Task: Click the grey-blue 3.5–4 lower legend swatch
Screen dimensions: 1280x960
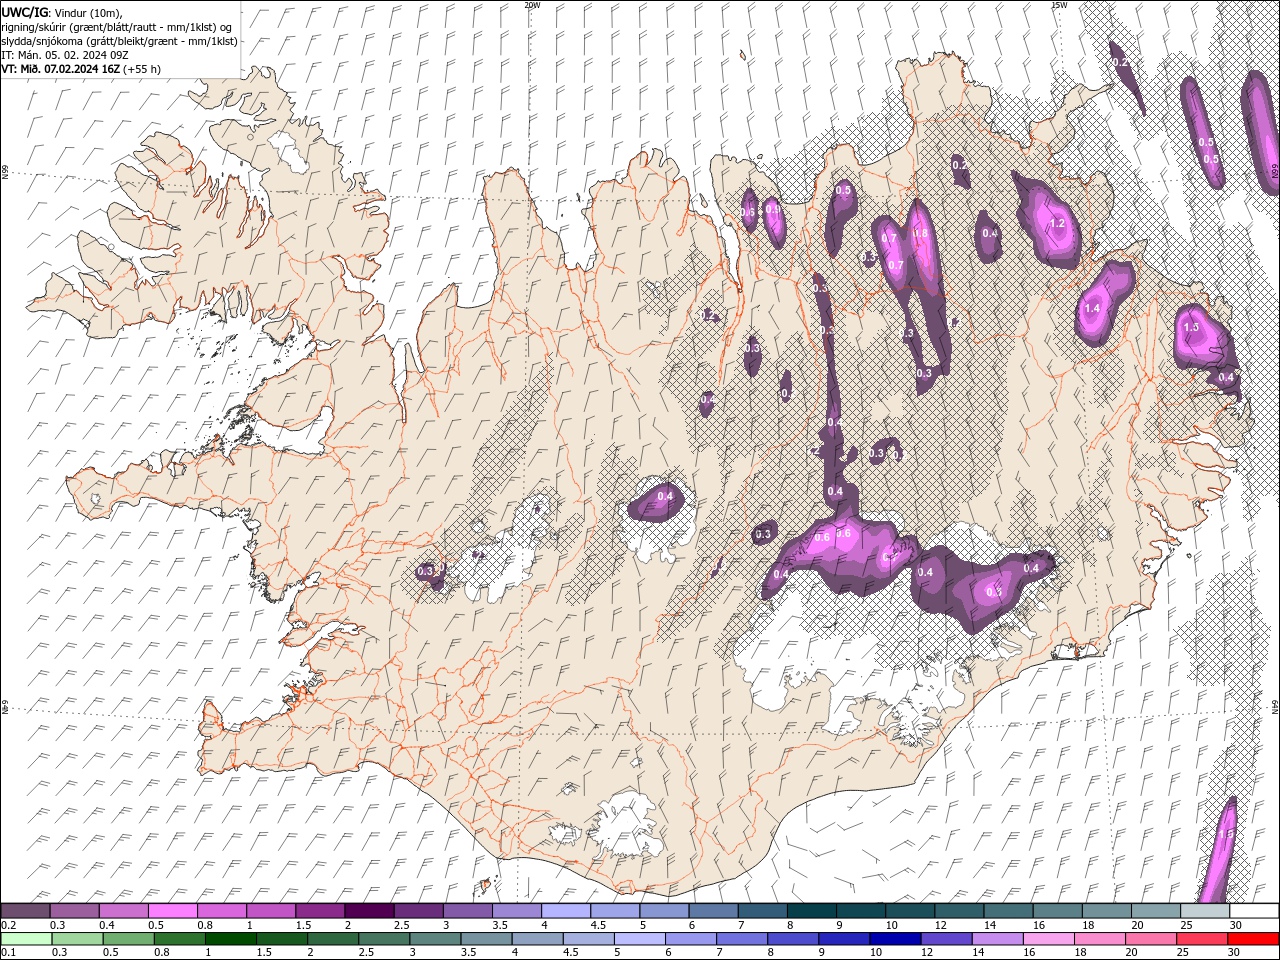Action: click(x=487, y=939)
